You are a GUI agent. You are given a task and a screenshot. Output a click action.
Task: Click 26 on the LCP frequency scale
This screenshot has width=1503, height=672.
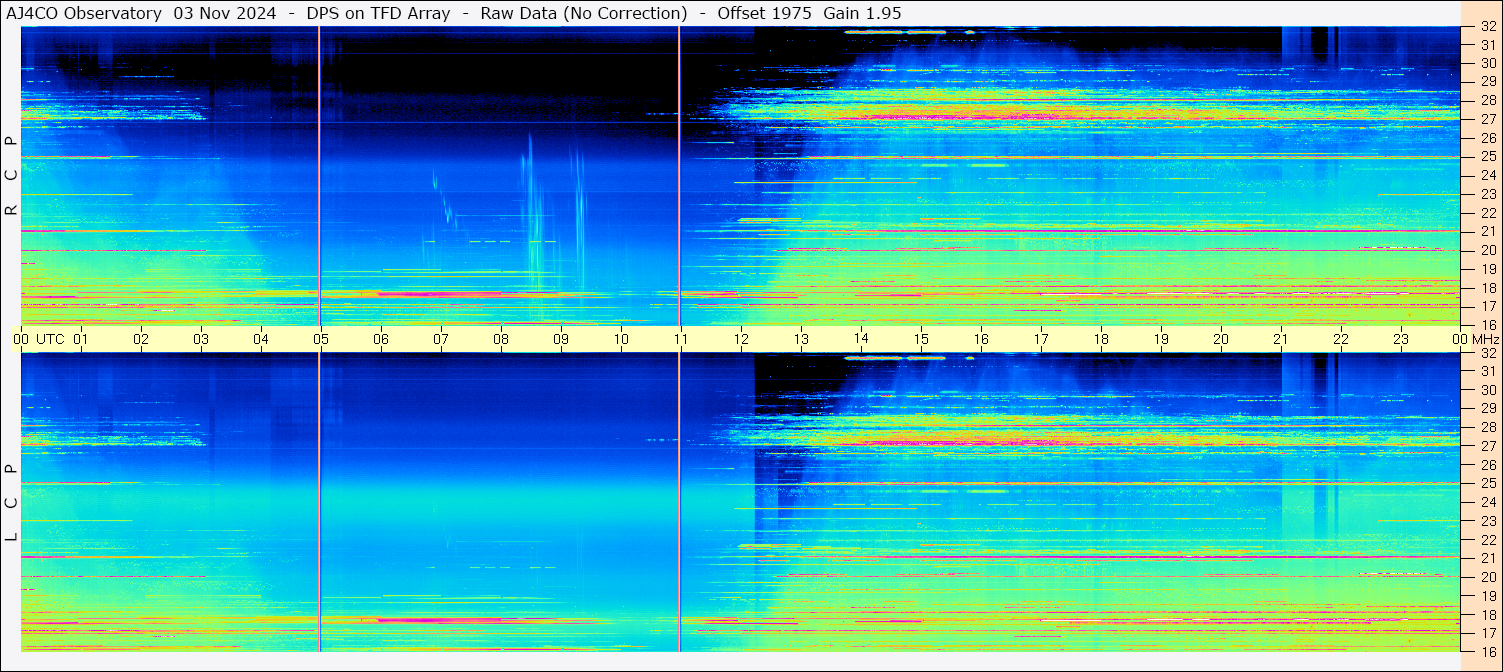1488,465
